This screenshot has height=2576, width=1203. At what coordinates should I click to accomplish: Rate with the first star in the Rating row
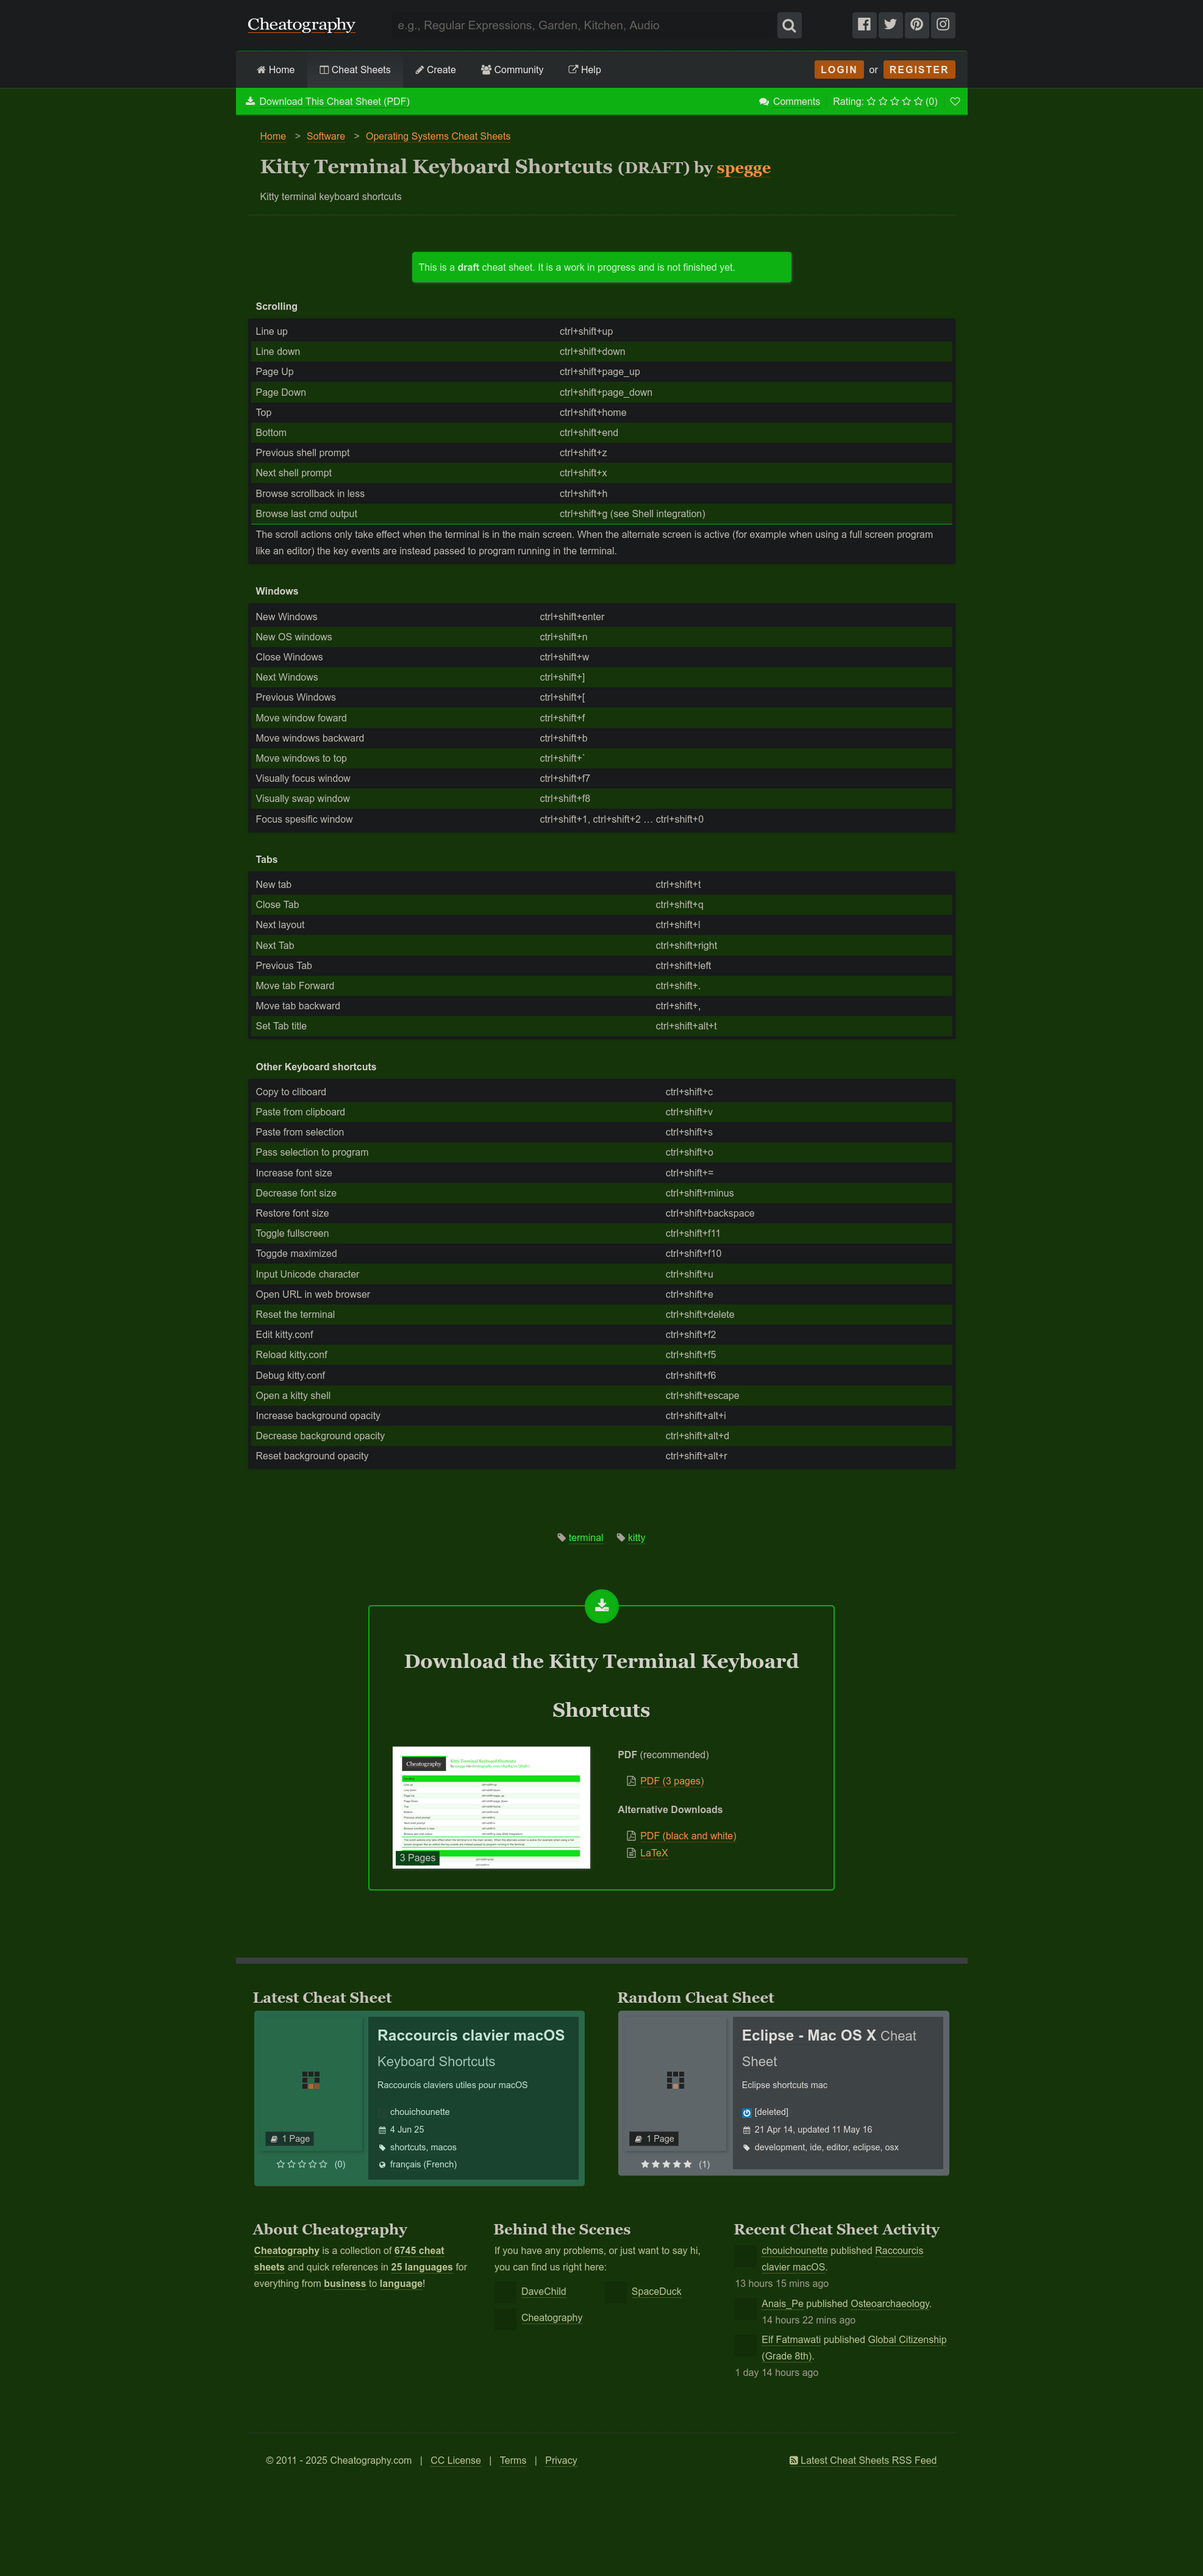pyautogui.click(x=871, y=101)
